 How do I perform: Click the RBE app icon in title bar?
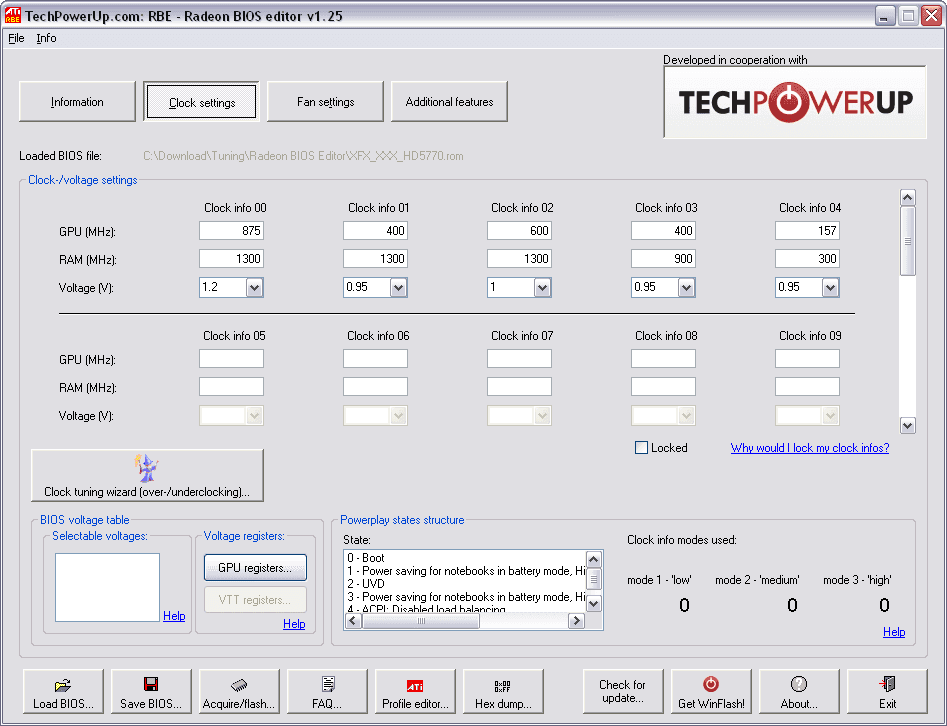point(12,15)
